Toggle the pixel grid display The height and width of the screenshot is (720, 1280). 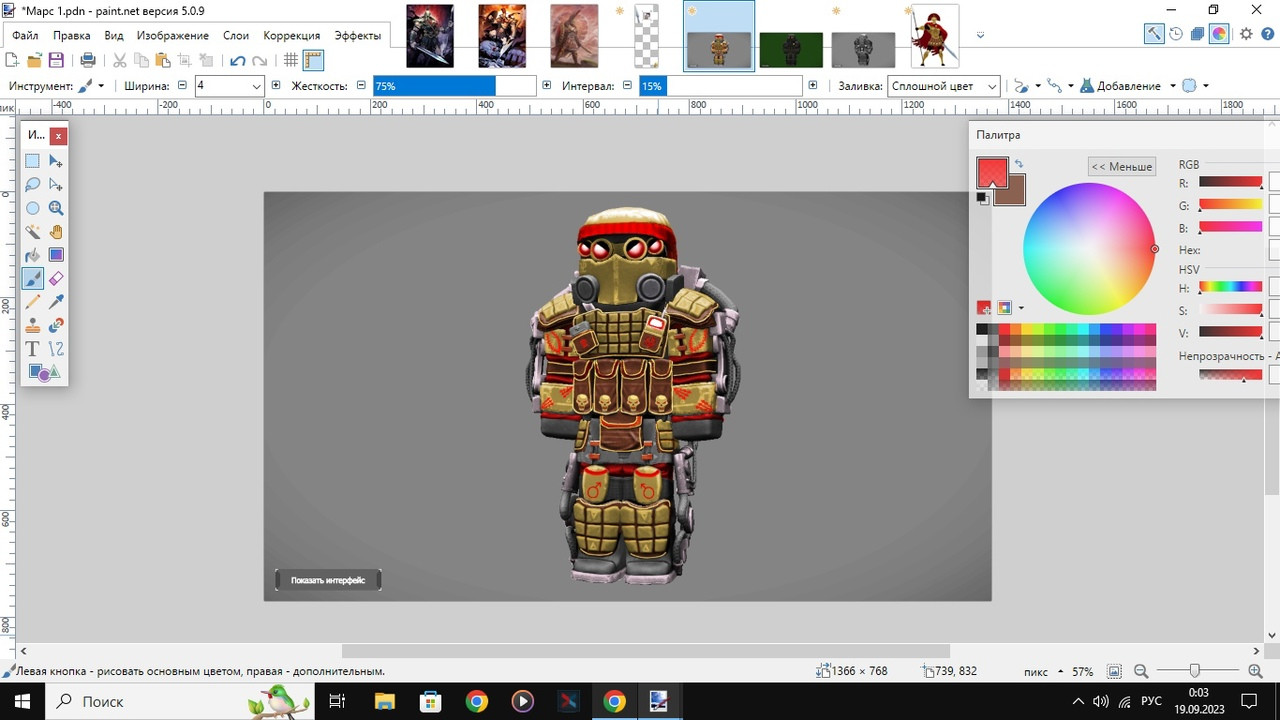(x=291, y=60)
